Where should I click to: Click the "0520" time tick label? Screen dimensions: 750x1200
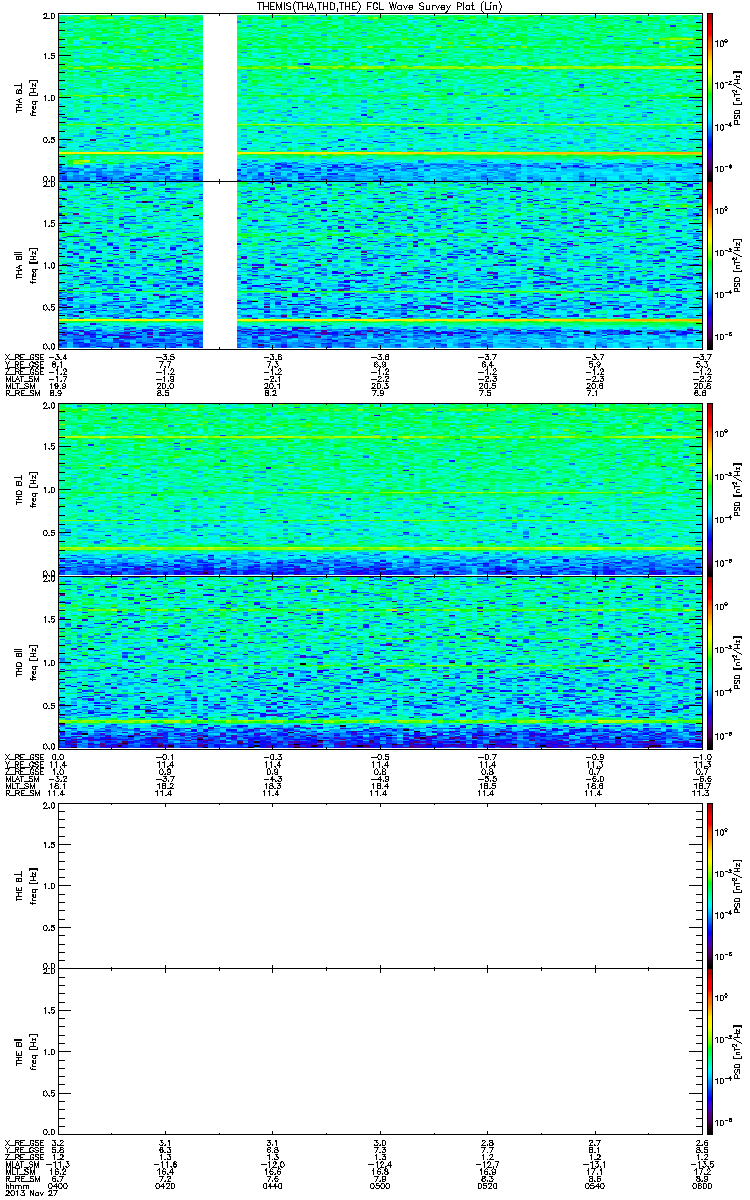486,1185
